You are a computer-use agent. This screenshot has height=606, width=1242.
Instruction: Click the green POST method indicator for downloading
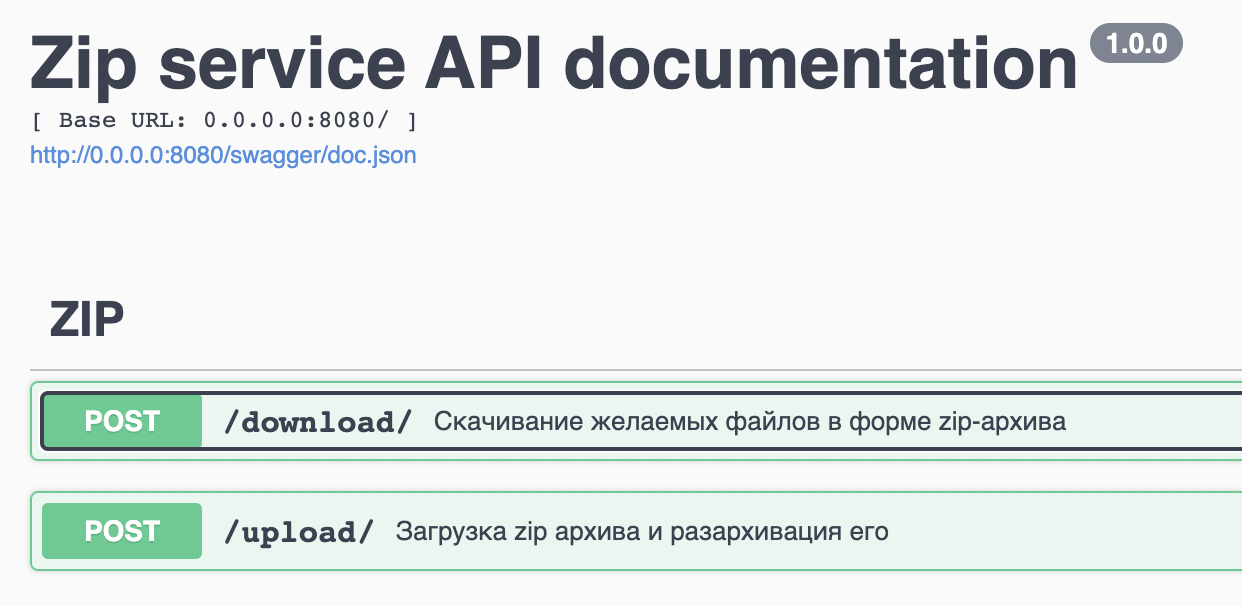[121, 421]
